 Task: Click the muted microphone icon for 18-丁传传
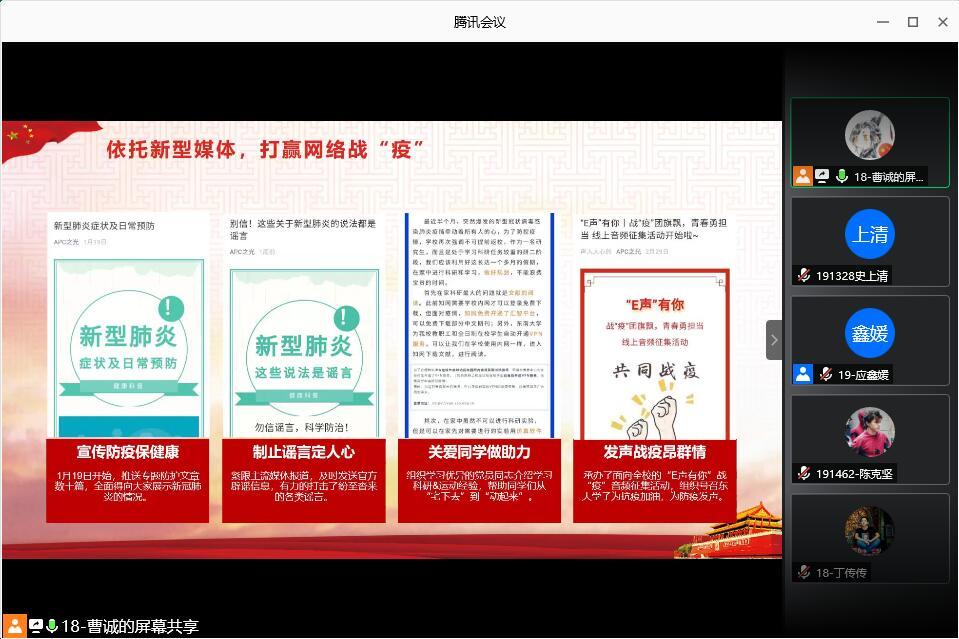[803, 572]
